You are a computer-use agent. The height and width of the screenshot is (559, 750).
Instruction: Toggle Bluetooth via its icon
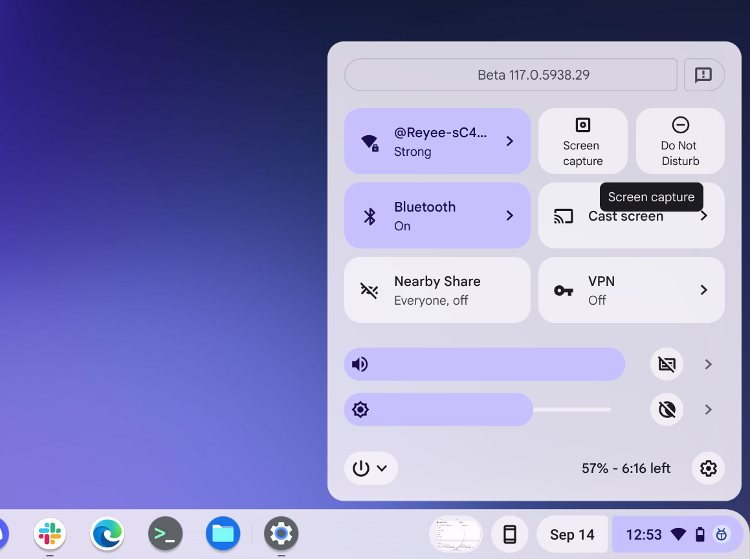coord(370,216)
